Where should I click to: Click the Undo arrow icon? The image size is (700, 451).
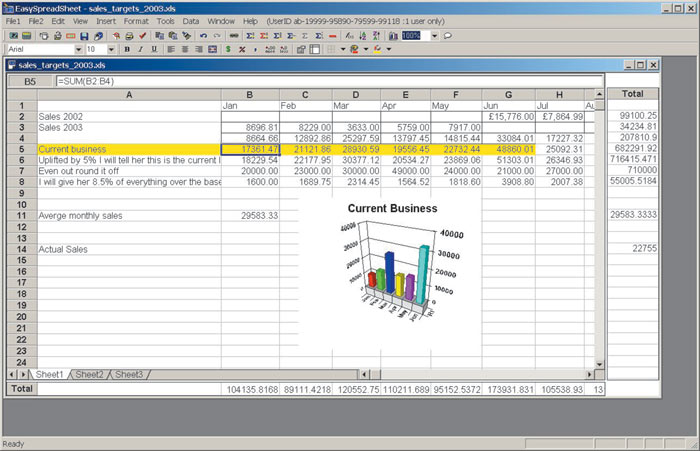tap(204, 35)
